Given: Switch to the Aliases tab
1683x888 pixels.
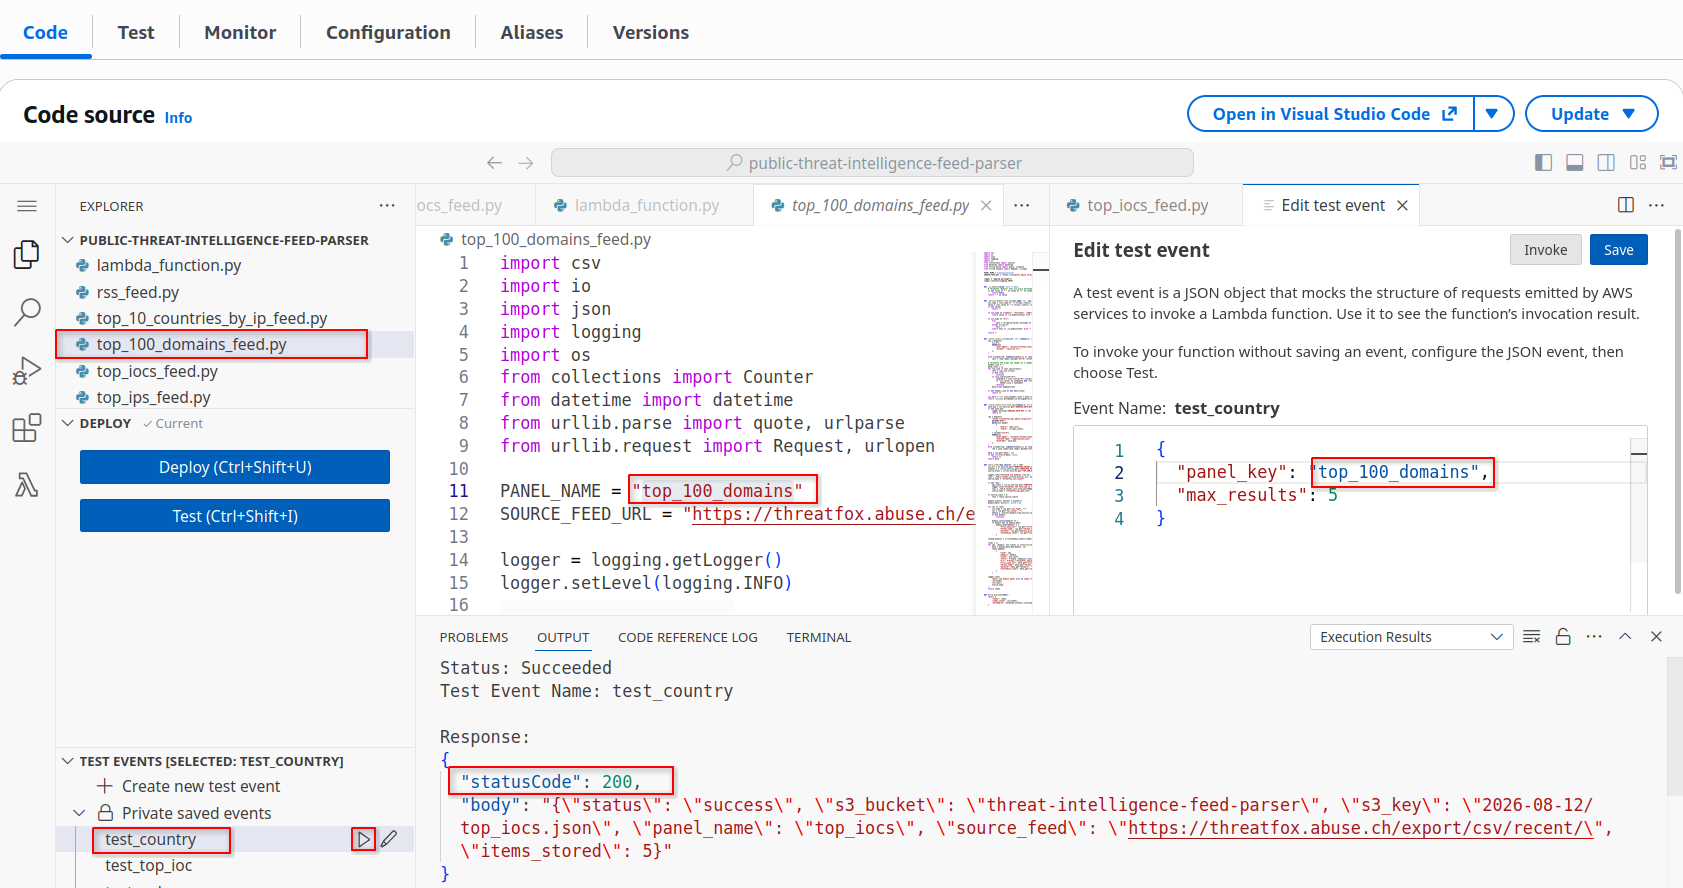Looking at the screenshot, I should [532, 32].
